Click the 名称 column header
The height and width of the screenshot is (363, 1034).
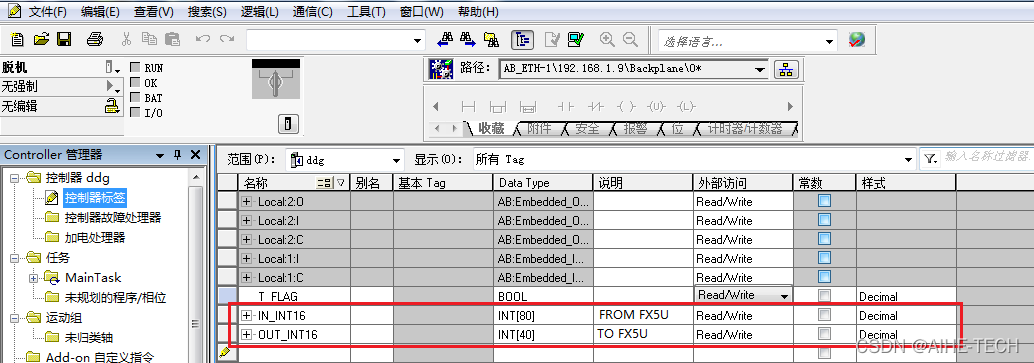(294, 183)
